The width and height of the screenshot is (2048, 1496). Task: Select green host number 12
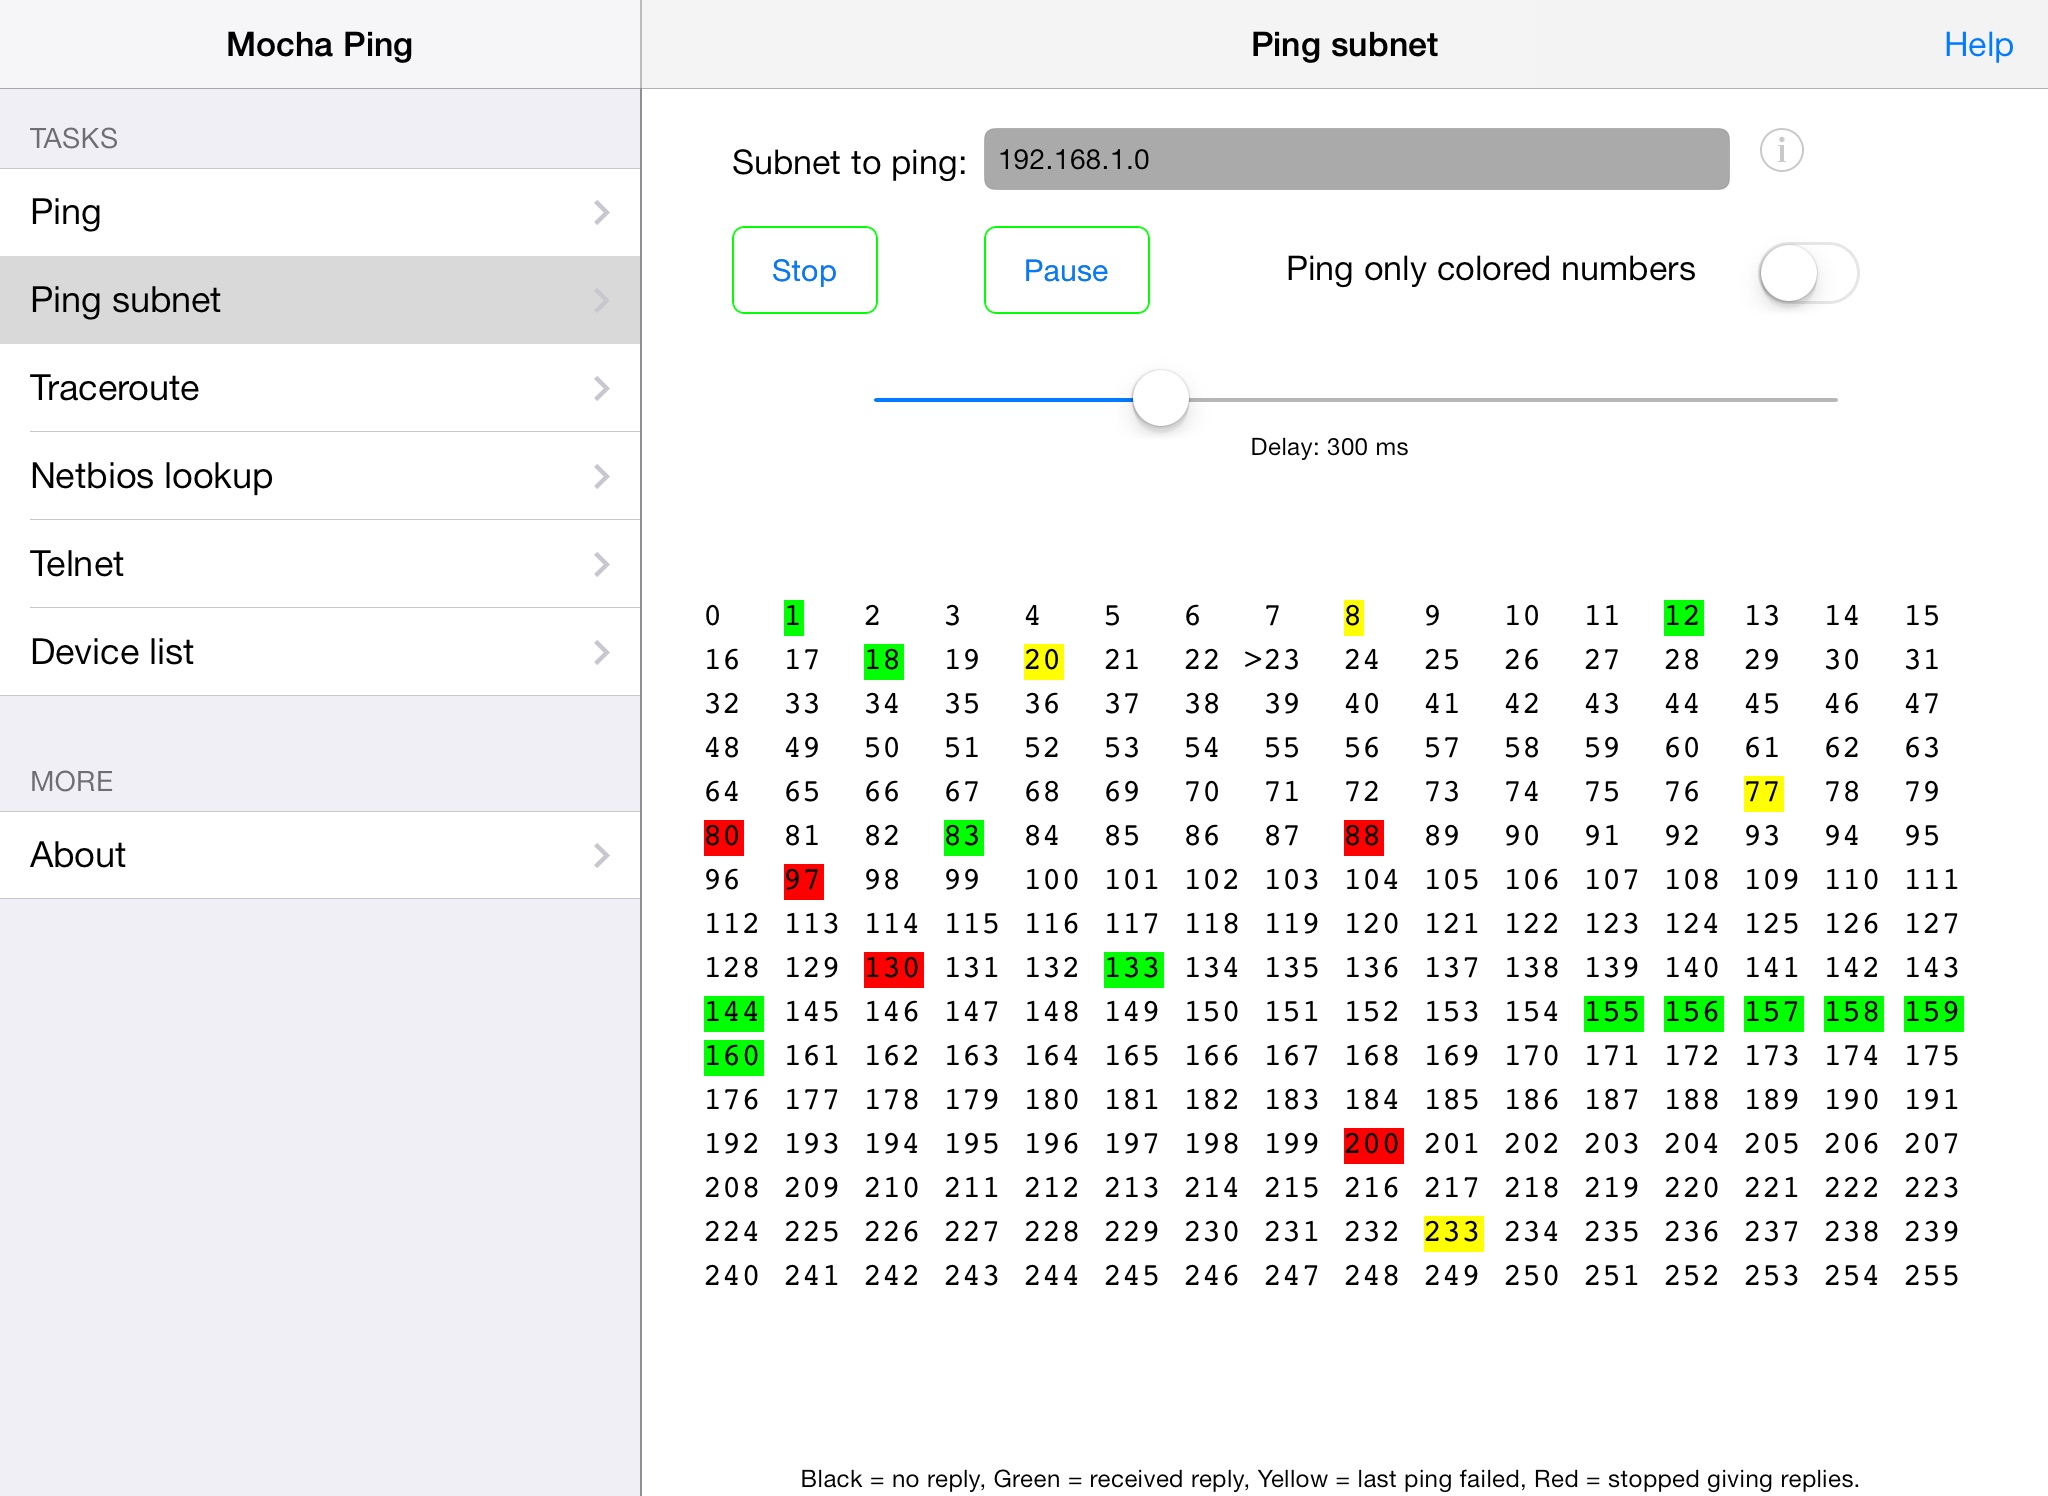coord(1683,616)
